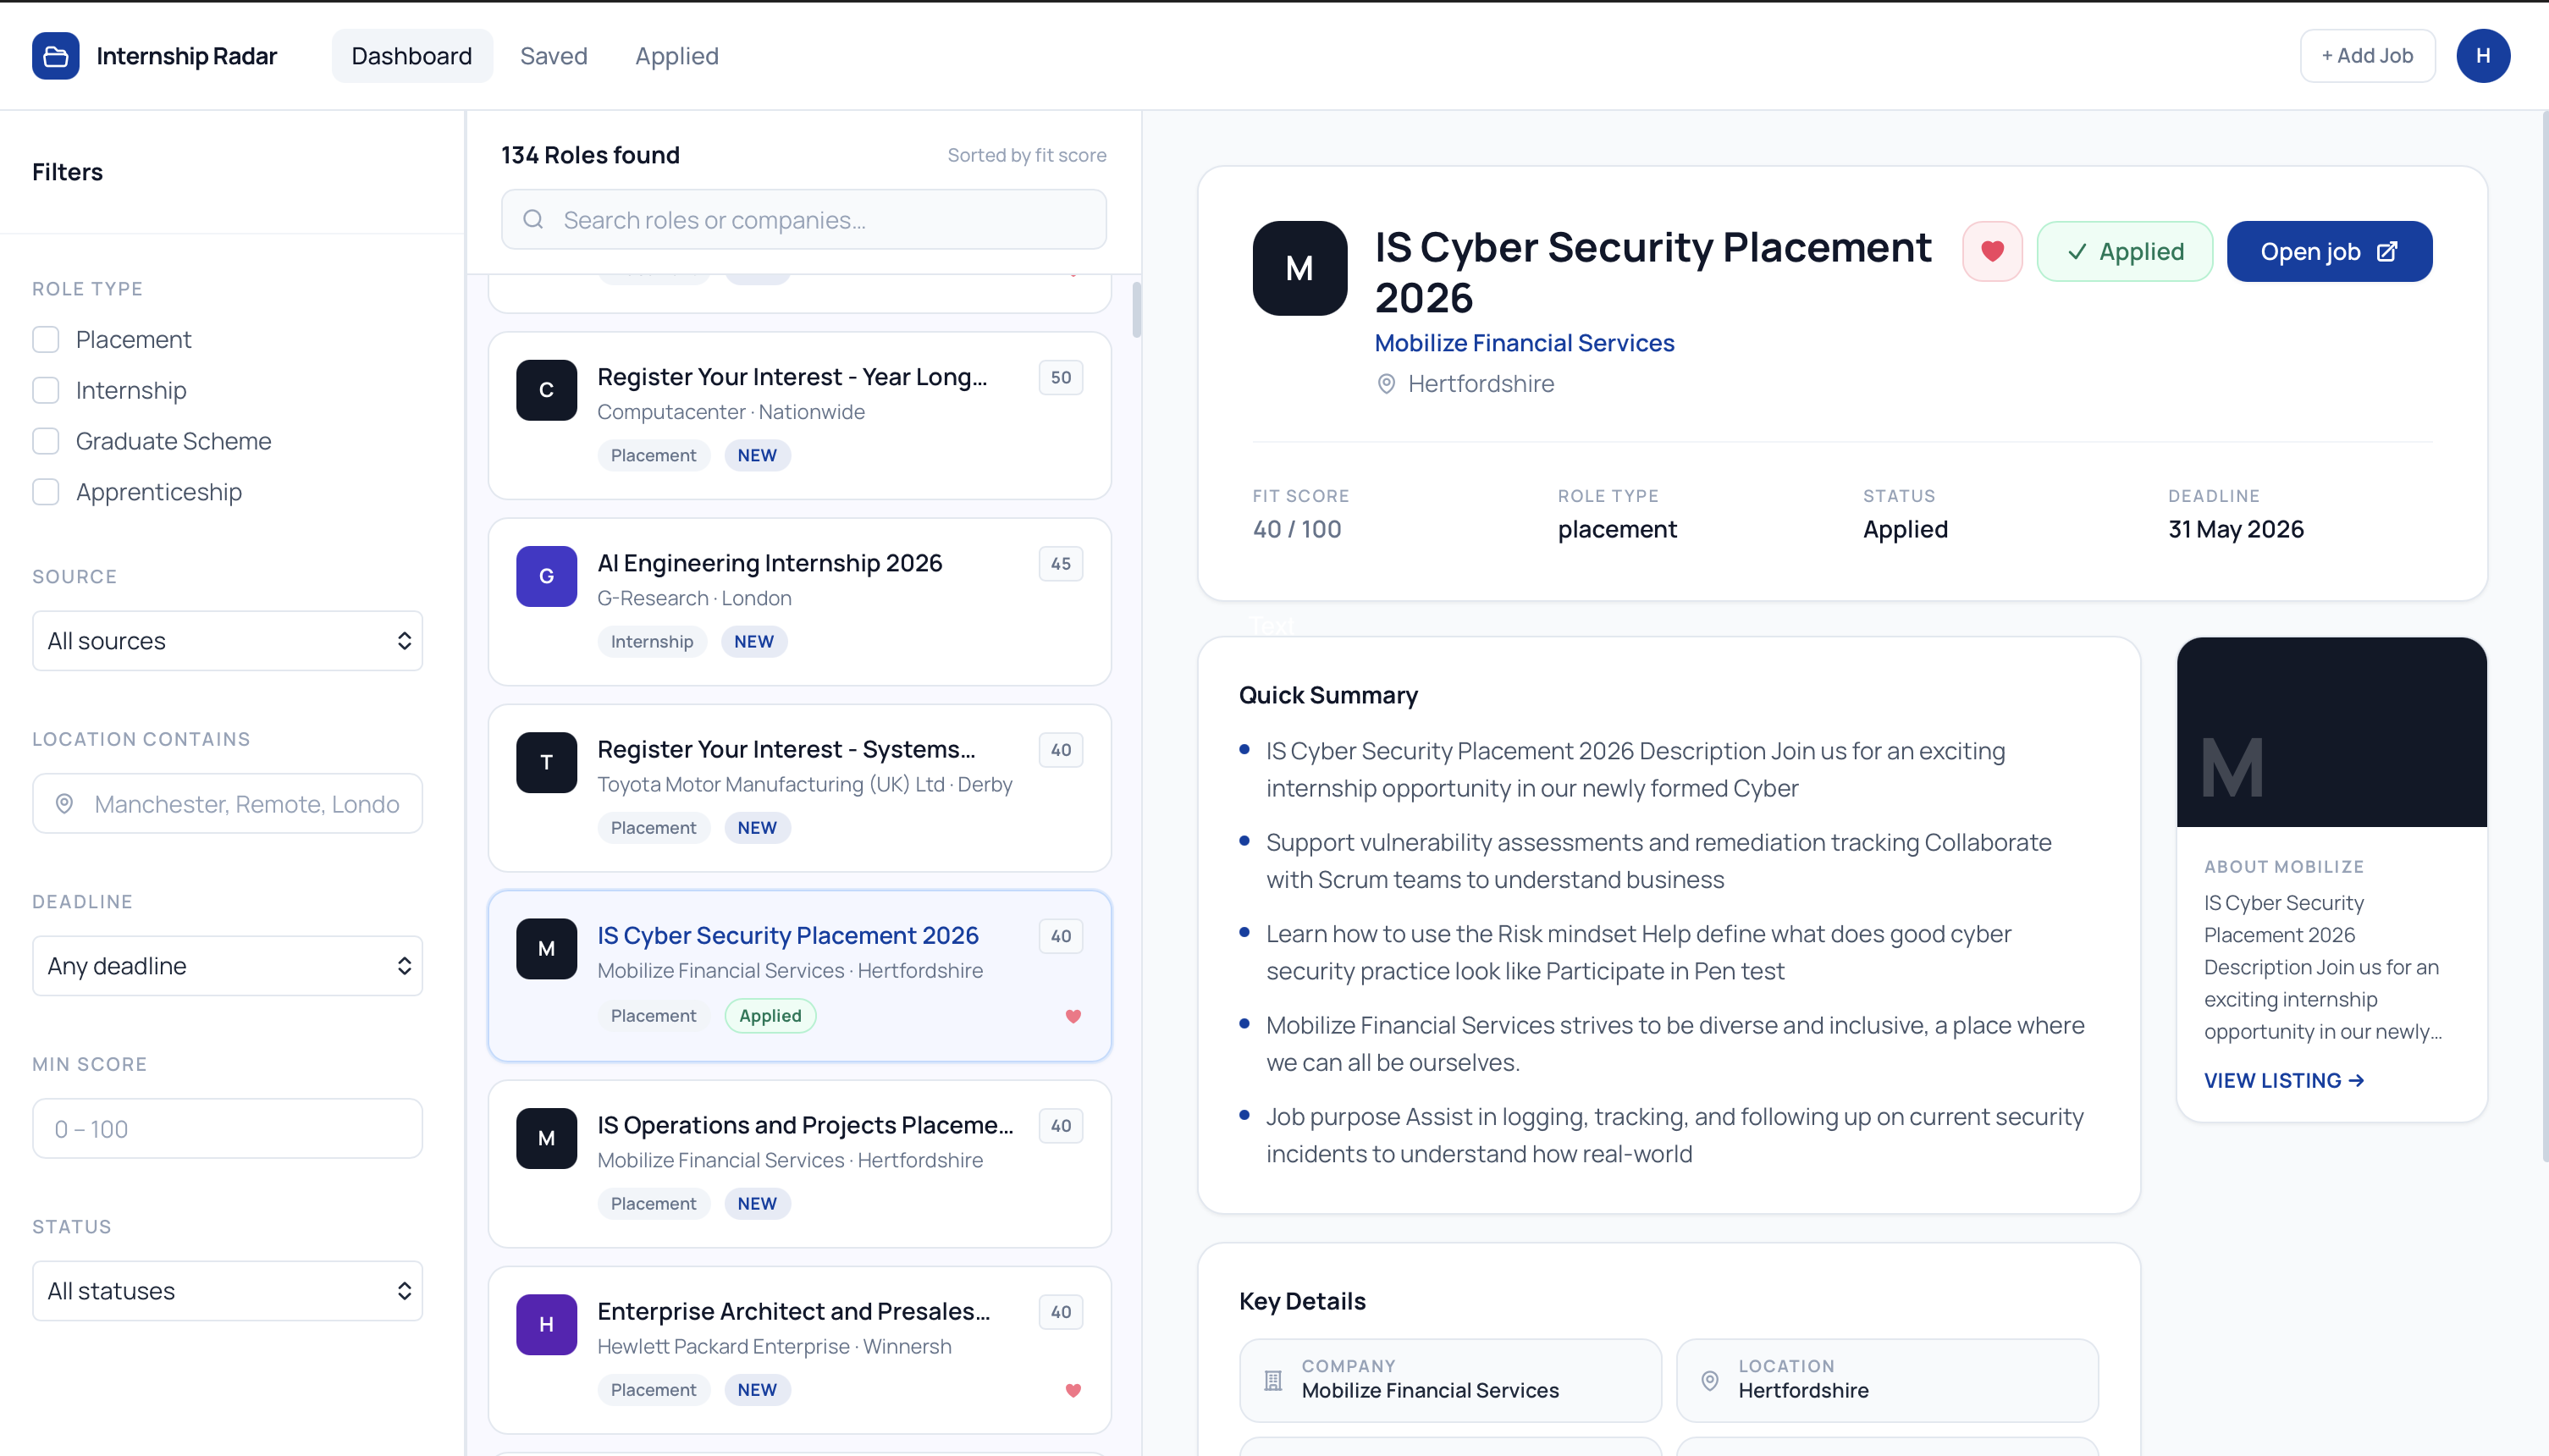This screenshot has width=2549, height=1456.
Task: Switch to the Dashboard tab
Action: (x=411, y=56)
